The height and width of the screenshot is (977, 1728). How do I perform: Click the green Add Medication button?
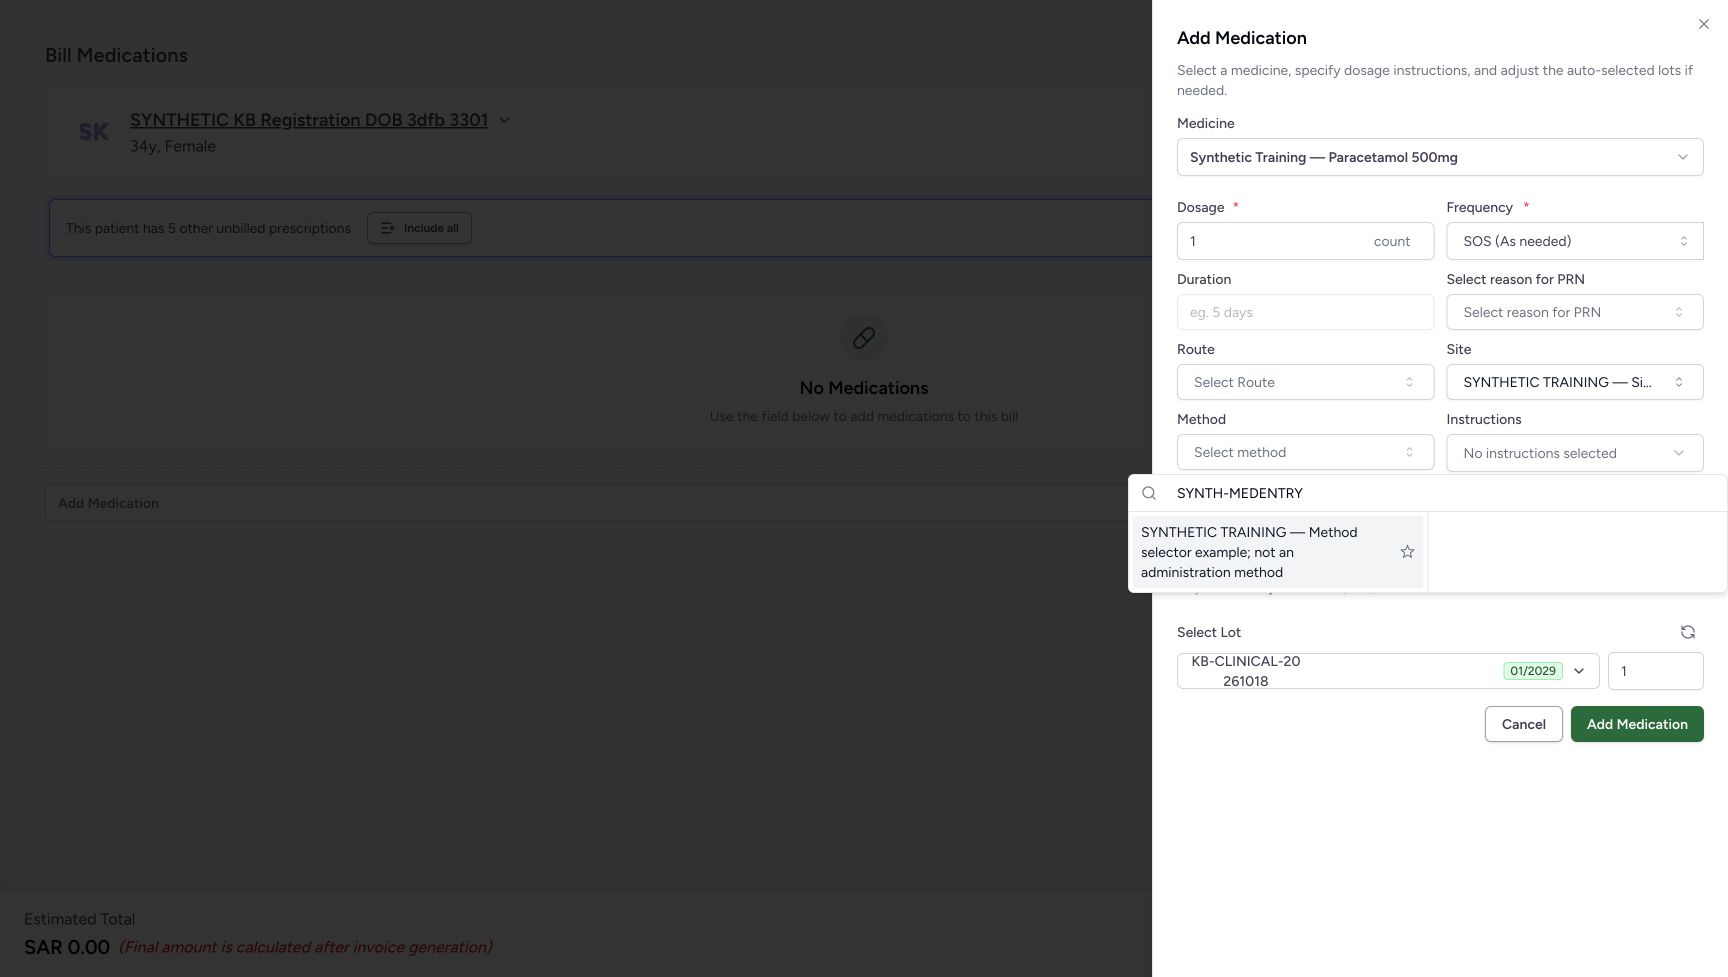[1637, 724]
